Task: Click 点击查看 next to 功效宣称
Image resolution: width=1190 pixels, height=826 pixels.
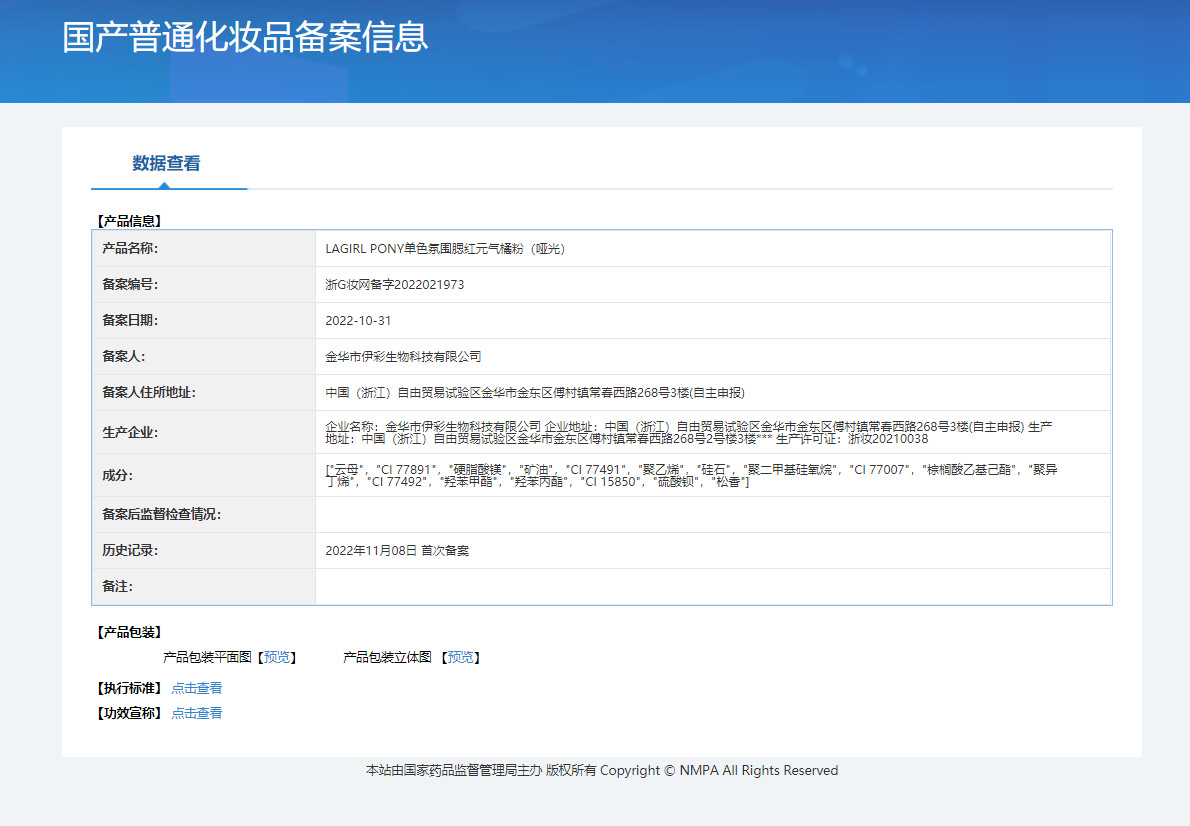Action: pos(197,713)
